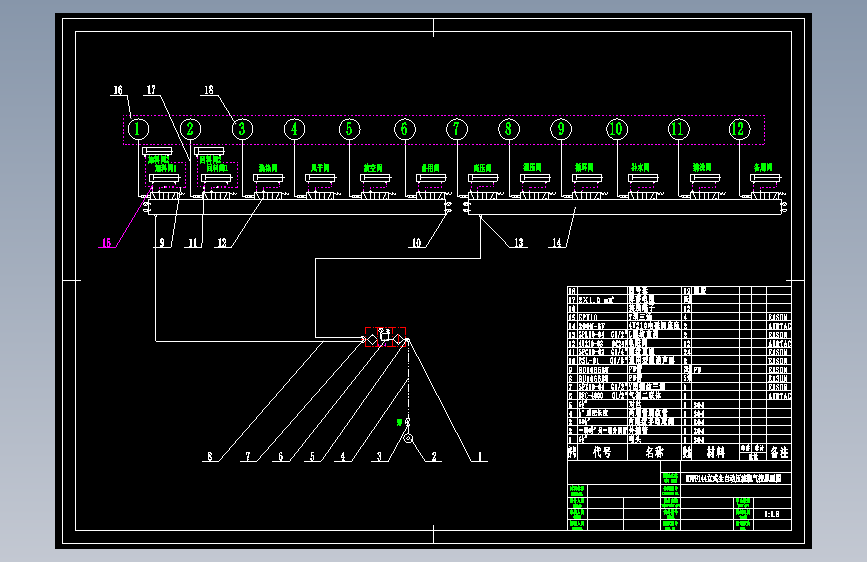Image resolution: width=867 pixels, height=562 pixels.
Task: Click the green 风干阀 valve label
Action: coord(320,168)
